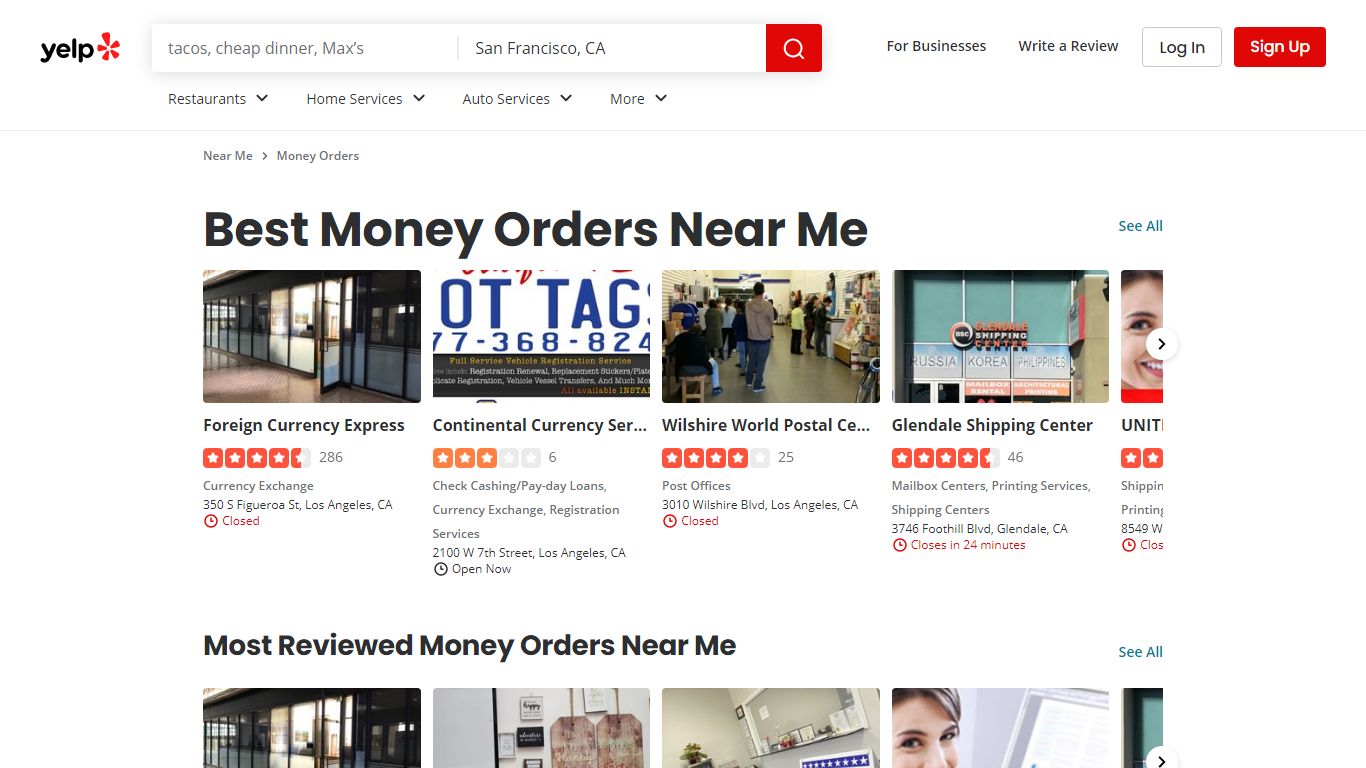
Task: Click address 3746 Foothill Blvd, Glendale
Action: tap(980, 529)
